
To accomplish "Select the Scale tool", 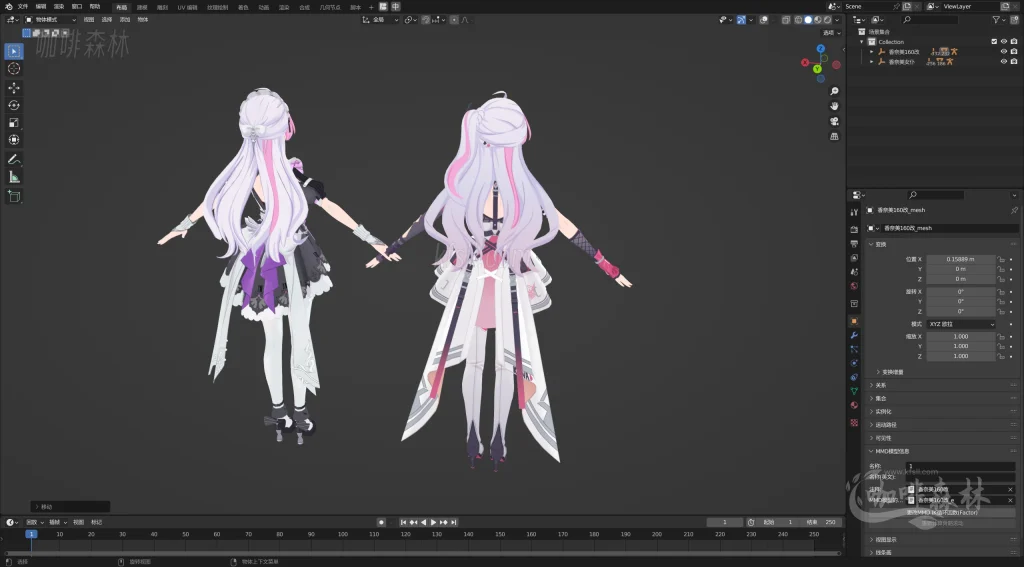I will (x=14, y=123).
